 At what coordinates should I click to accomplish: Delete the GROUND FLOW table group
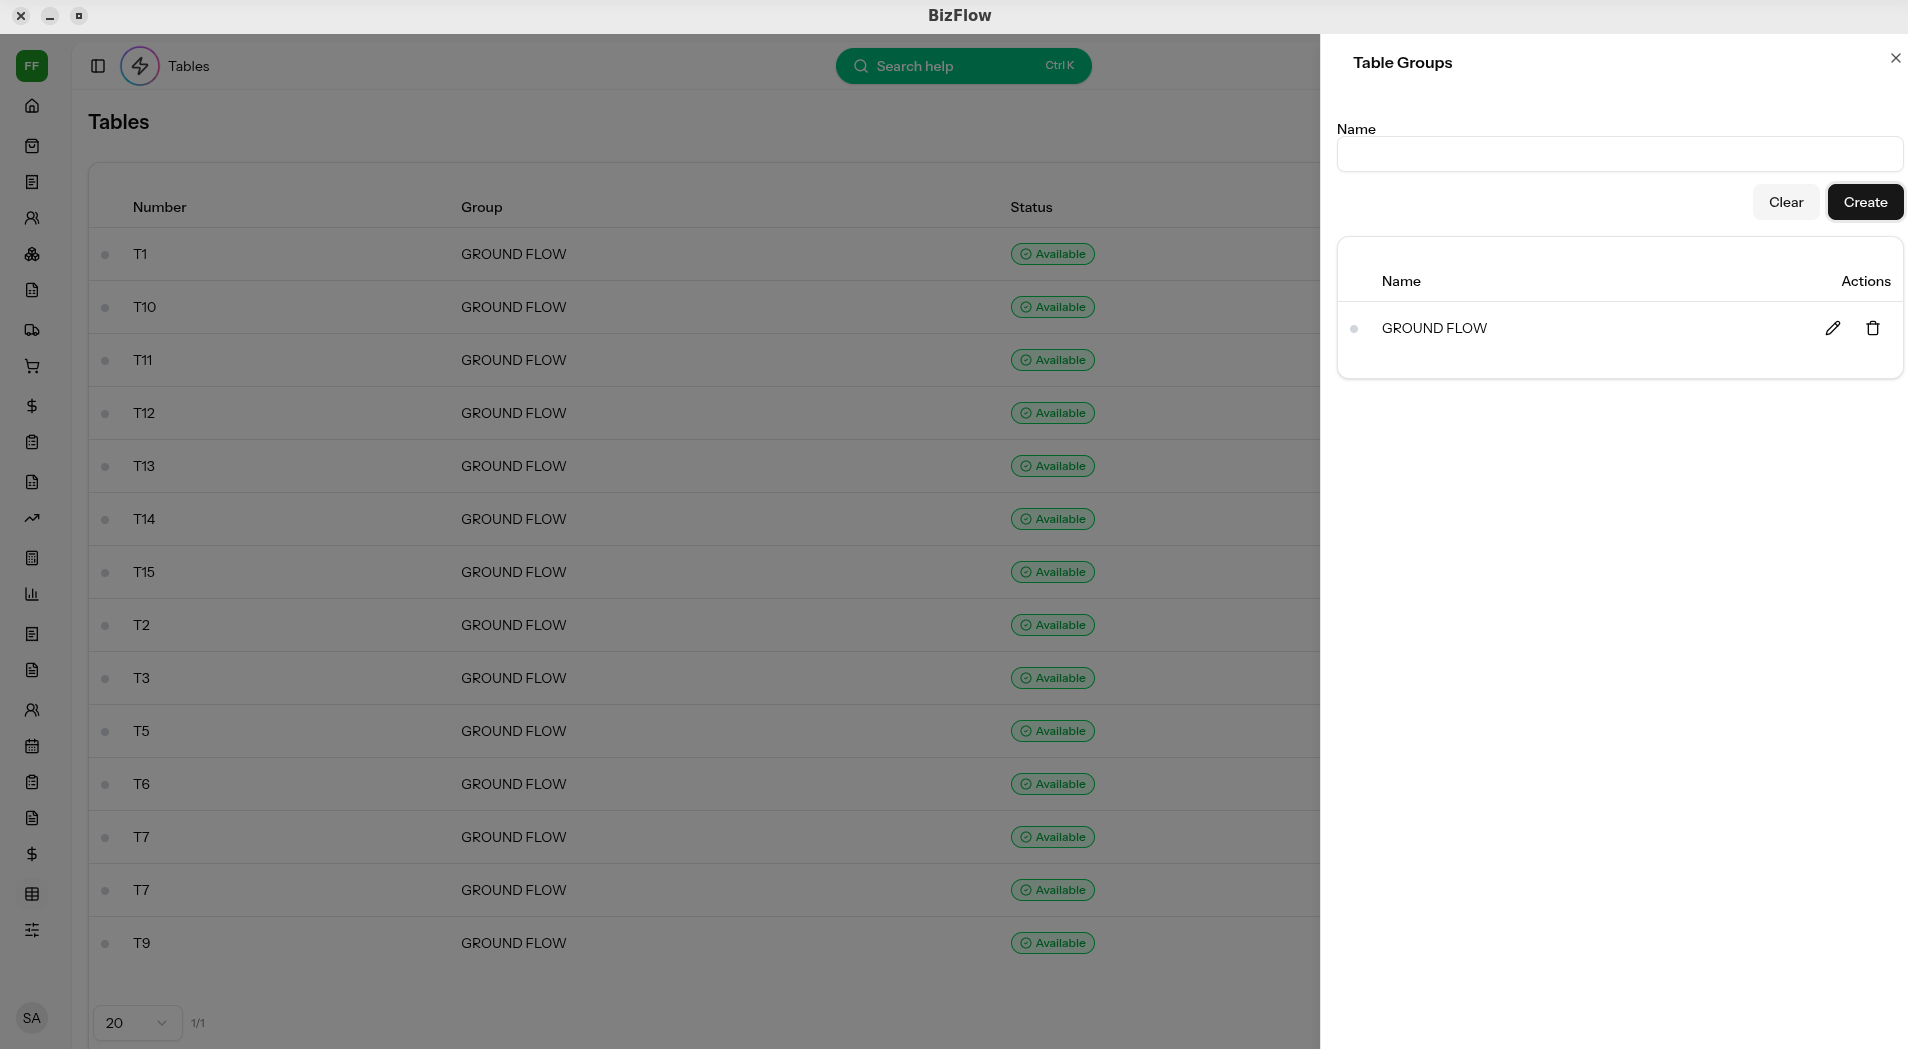click(x=1872, y=328)
